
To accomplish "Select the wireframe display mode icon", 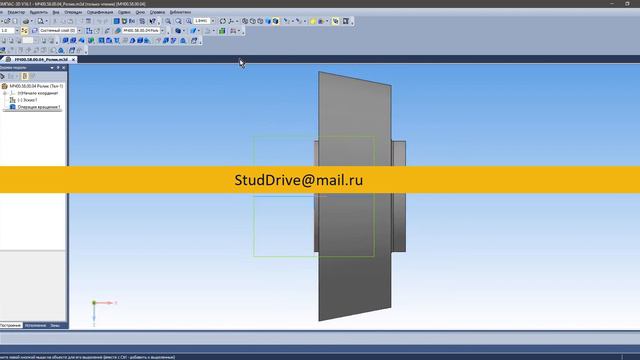I will [245, 21].
